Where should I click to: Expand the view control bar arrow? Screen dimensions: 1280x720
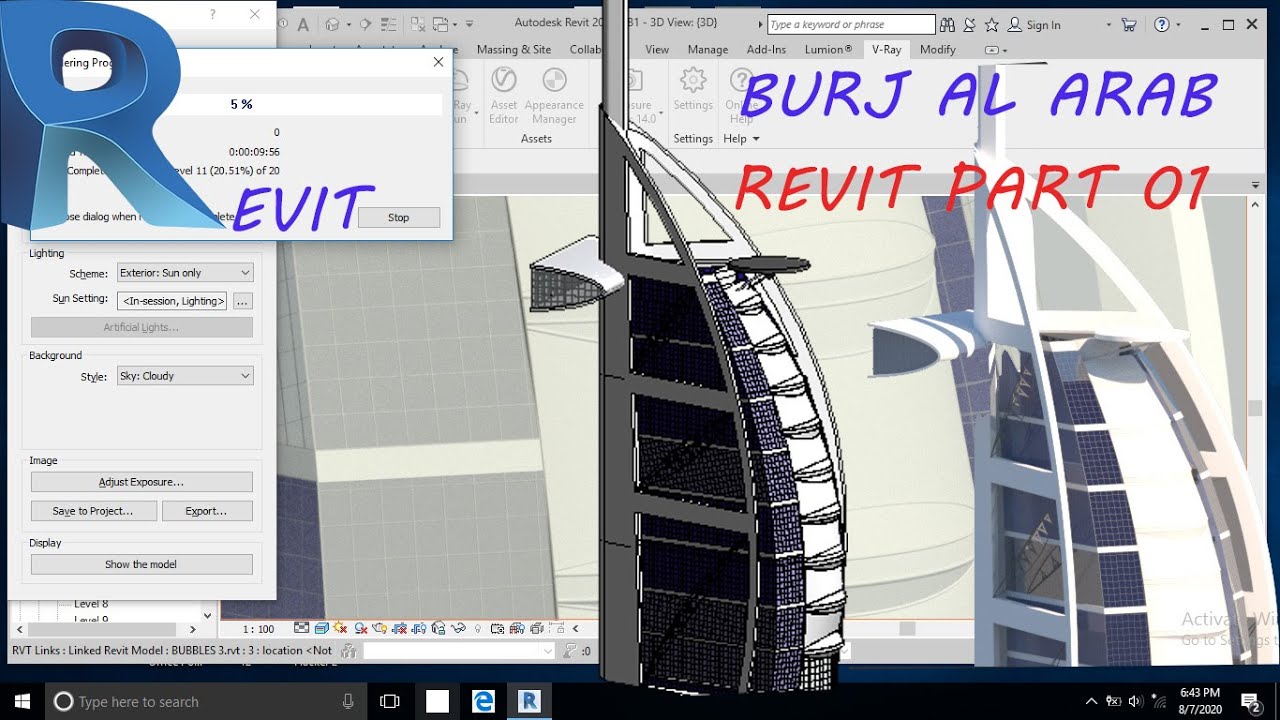575,628
